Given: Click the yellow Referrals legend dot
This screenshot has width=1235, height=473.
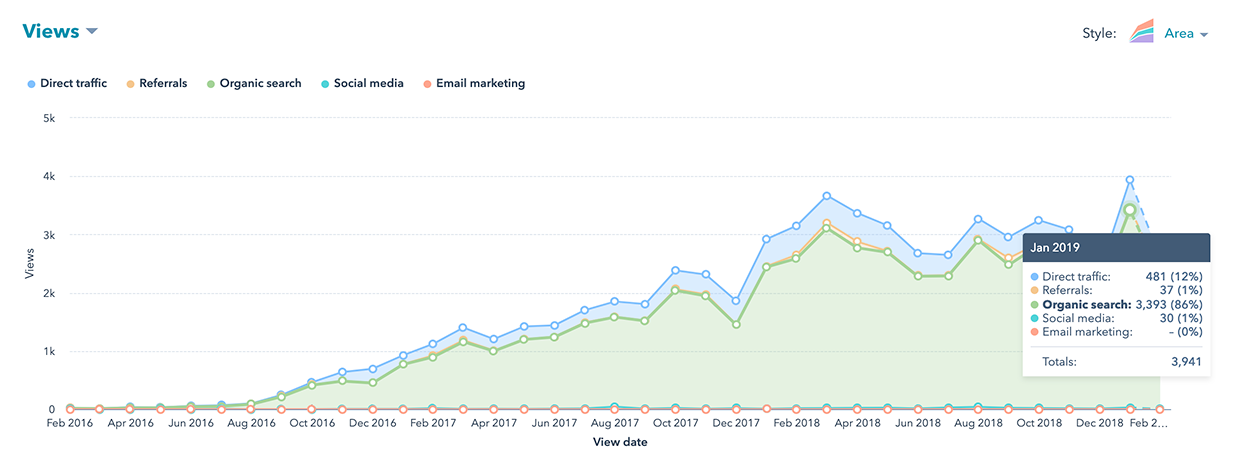Looking at the screenshot, I should coord(129,84).
